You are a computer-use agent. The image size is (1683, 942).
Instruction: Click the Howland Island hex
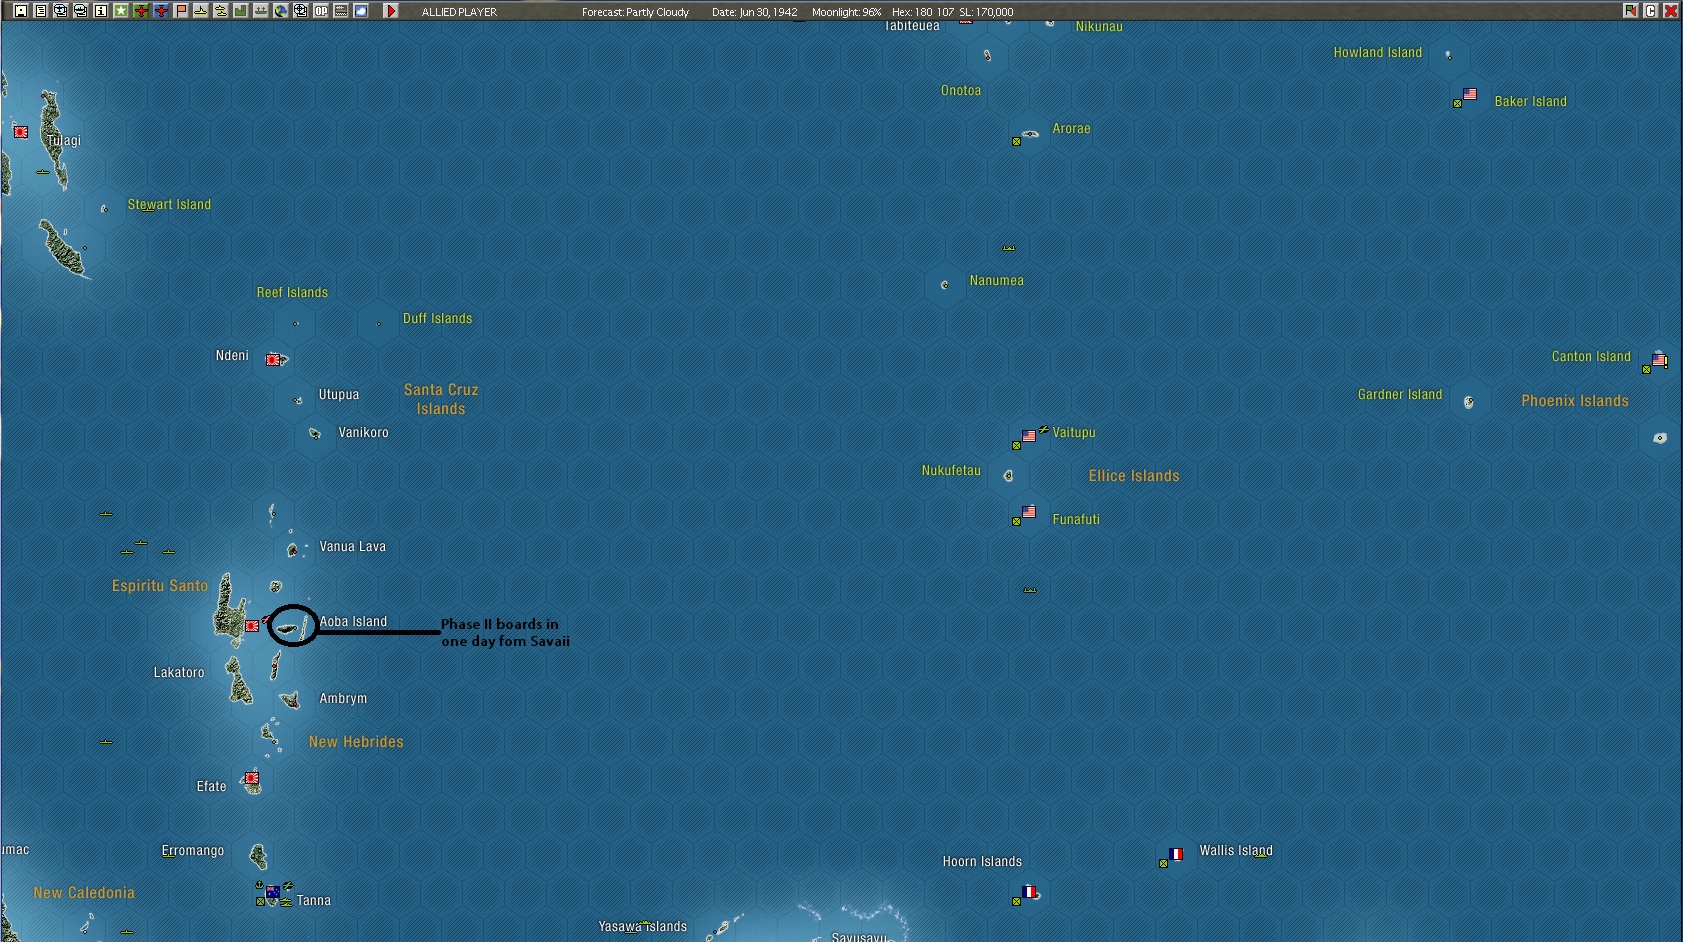(x=1448, y=56)
